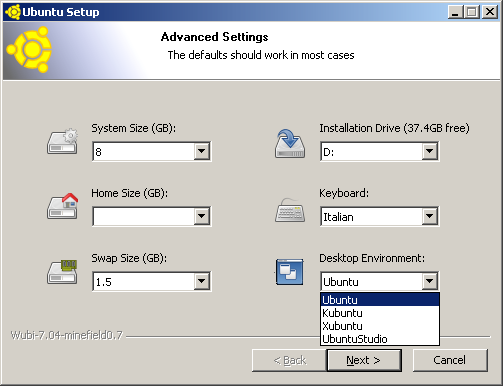Open the System Size dropdown arrow
The height and width of the screenshot is (386, 503).
[x=202, y=151]
